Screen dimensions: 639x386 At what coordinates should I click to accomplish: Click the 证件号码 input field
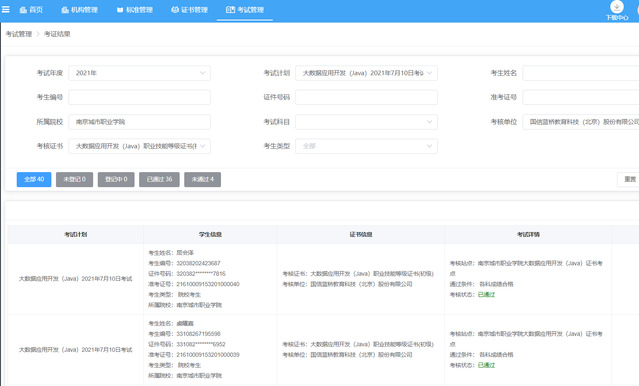point(366,97)
